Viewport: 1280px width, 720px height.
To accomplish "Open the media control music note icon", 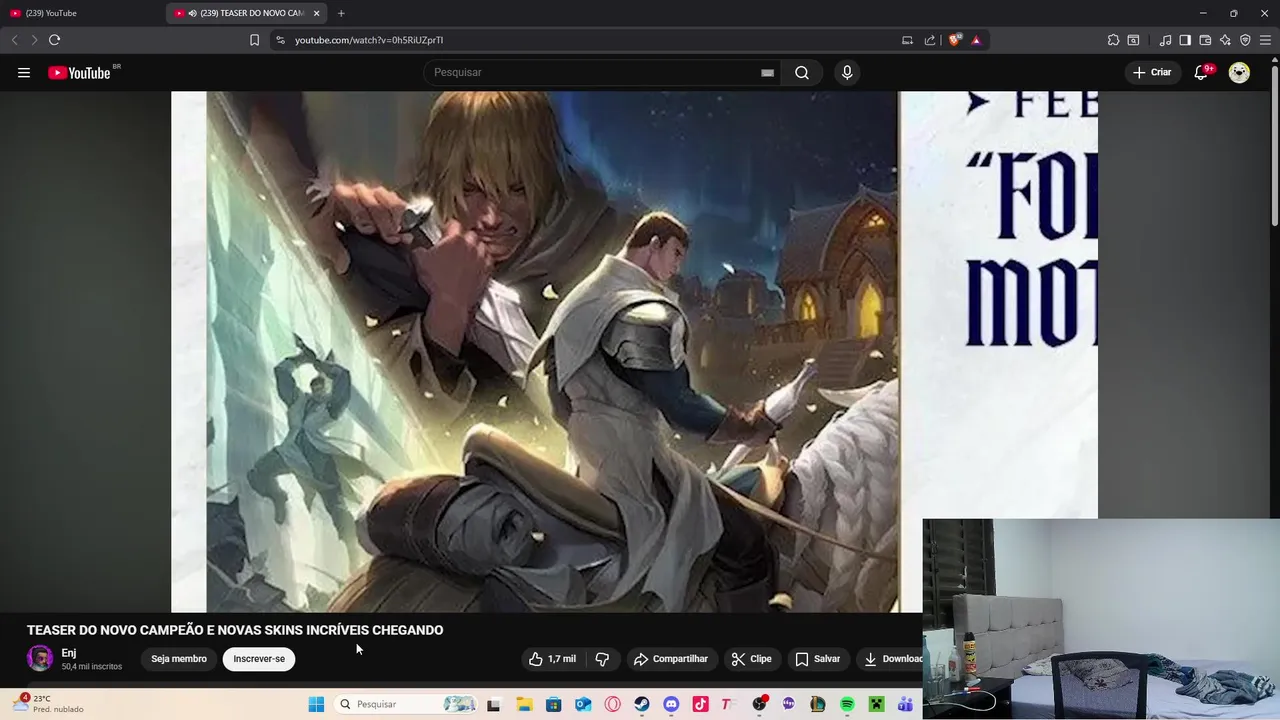I will coord(1166,40).
